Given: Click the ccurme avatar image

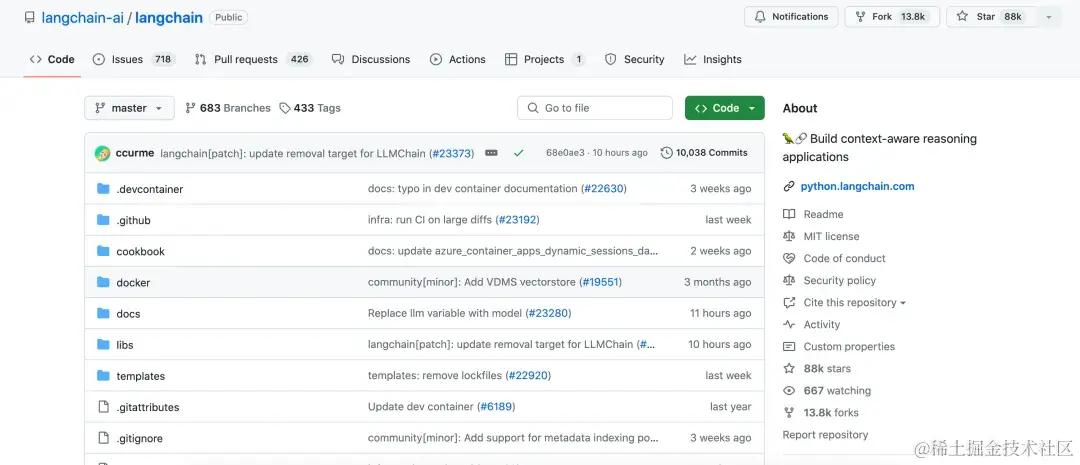Looking at the screenshot, I should coord(103,153).
